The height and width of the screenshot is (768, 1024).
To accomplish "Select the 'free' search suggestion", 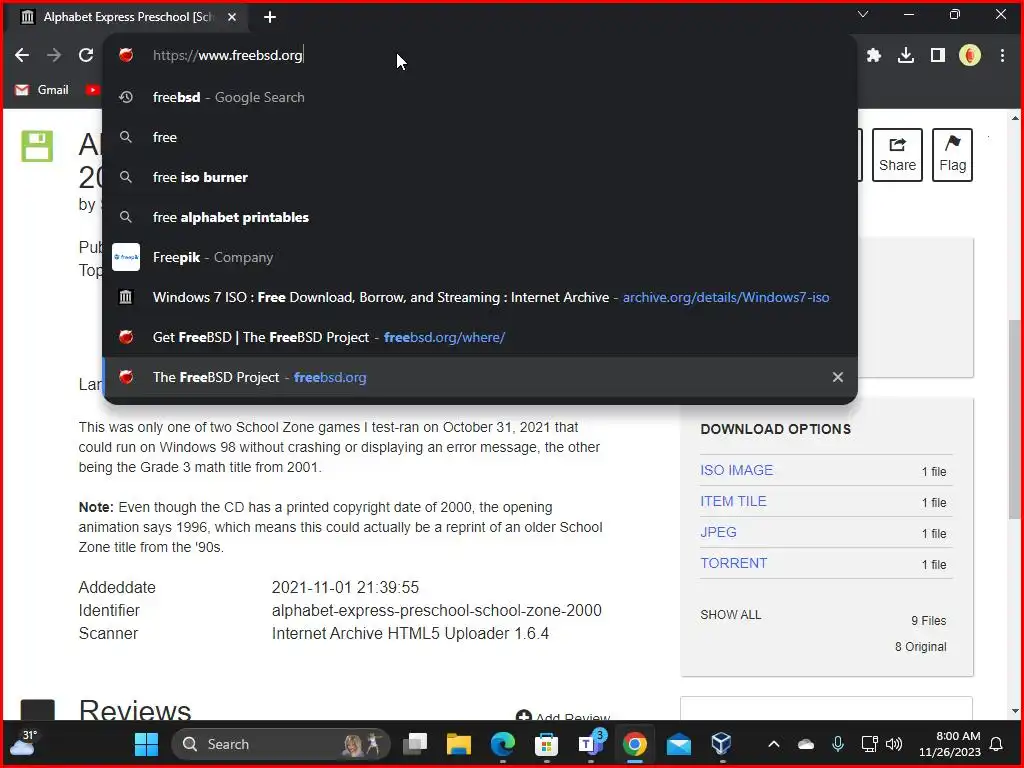I will pos(480,137).
